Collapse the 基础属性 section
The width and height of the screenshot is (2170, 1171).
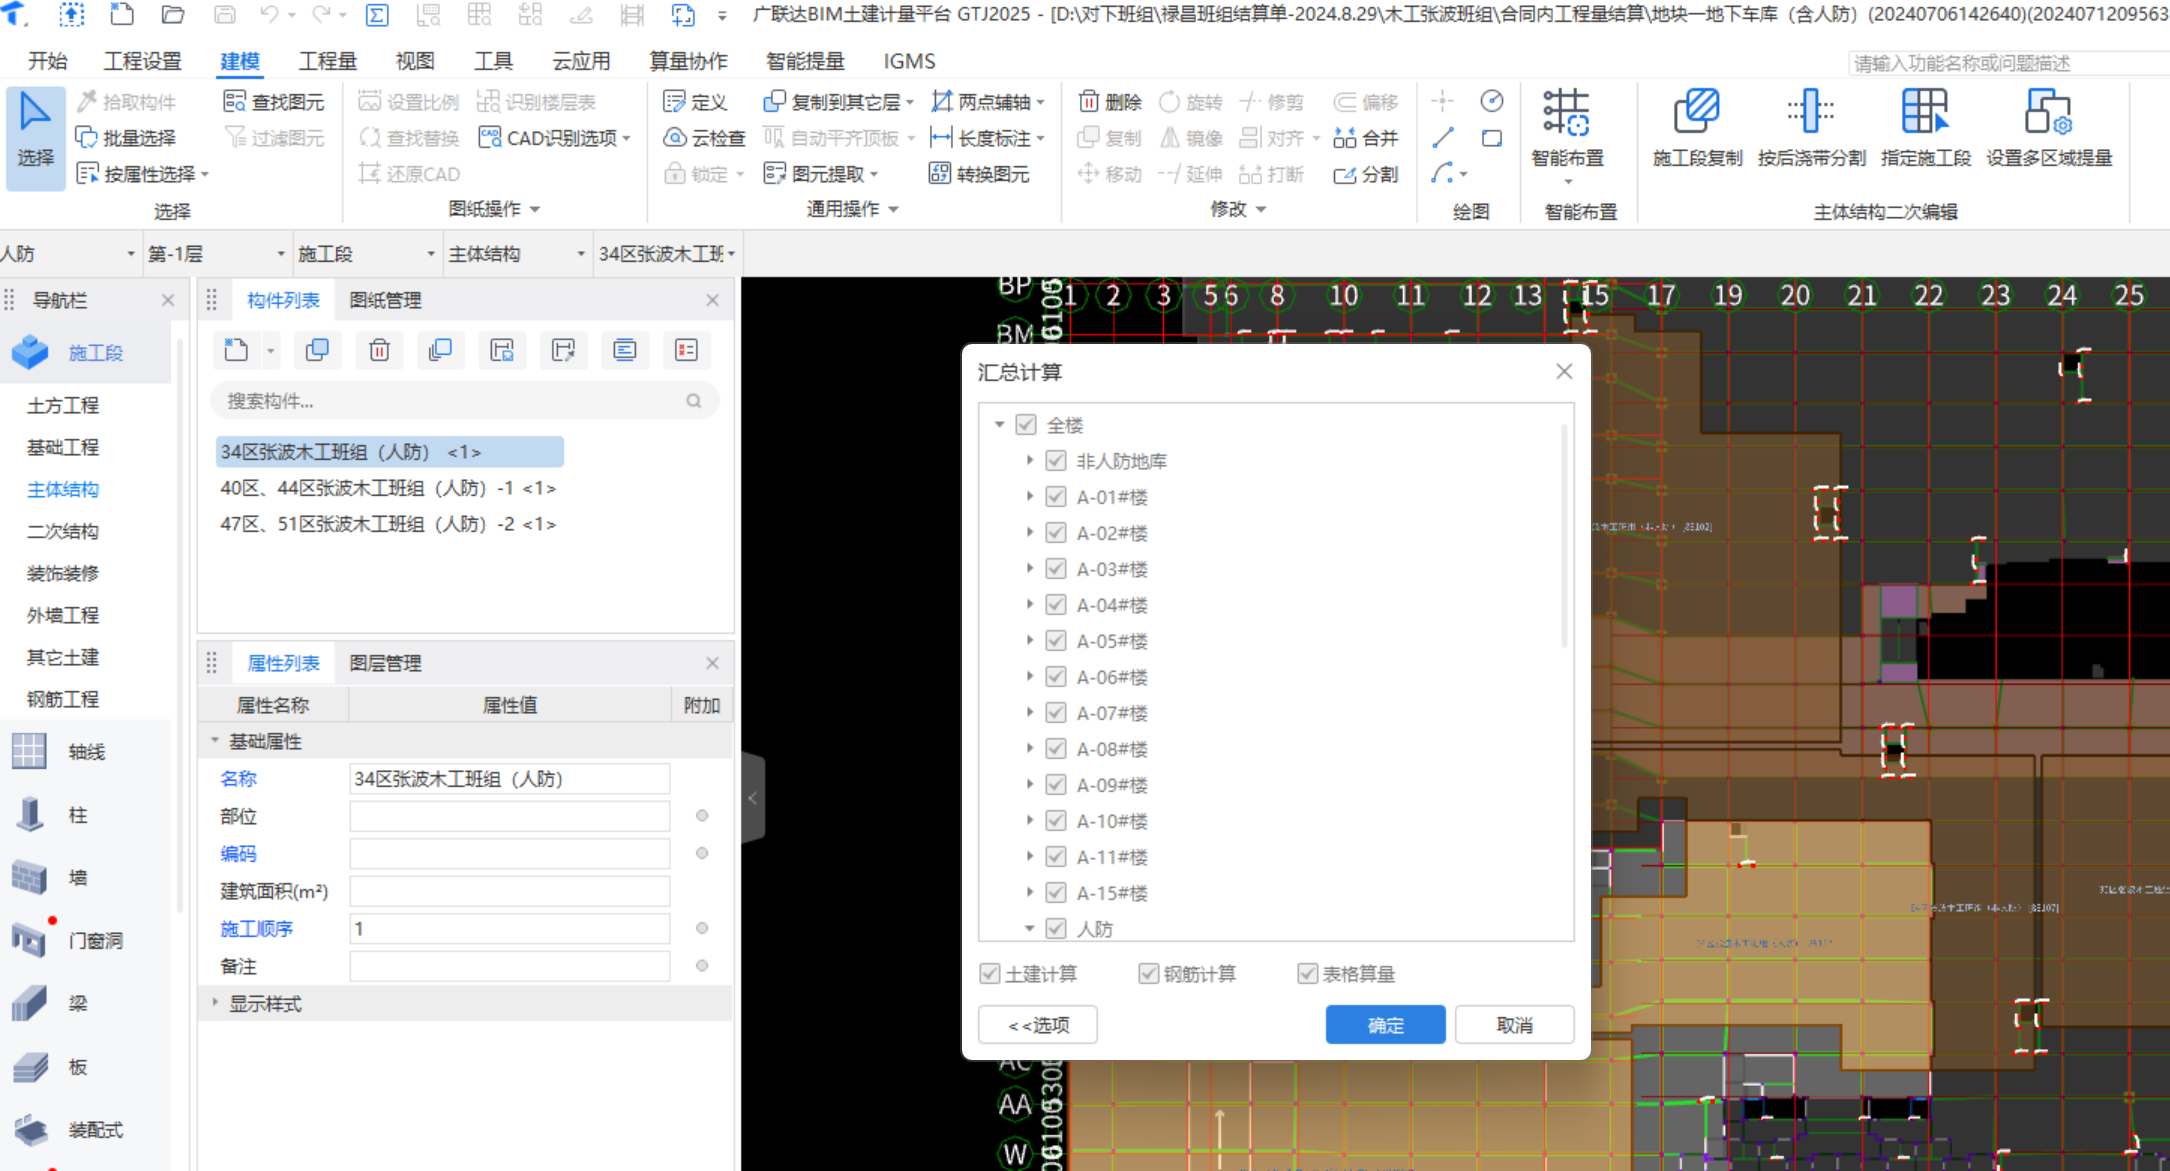coord(214,741)
